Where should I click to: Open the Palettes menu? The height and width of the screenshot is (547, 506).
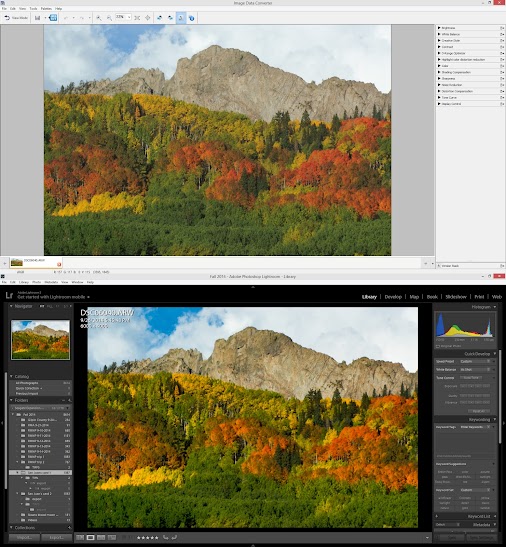point(46,8)
